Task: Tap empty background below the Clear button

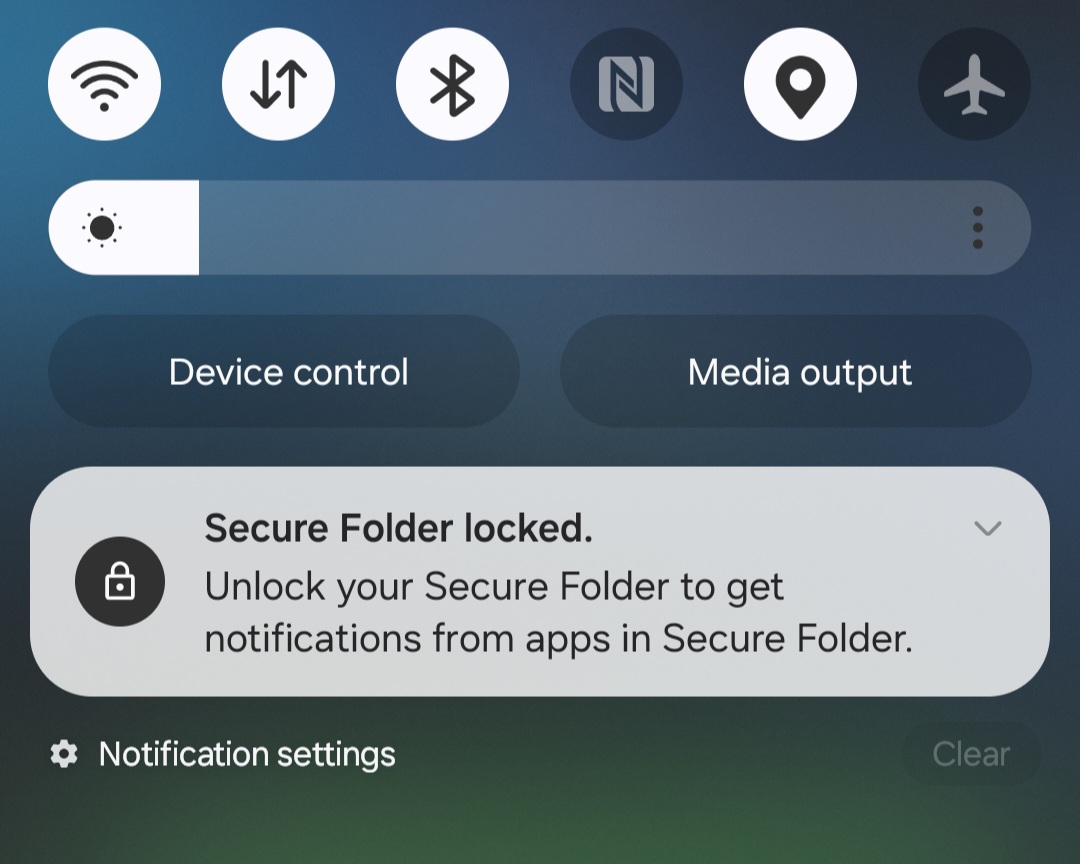Action: [x=970, y=825]
